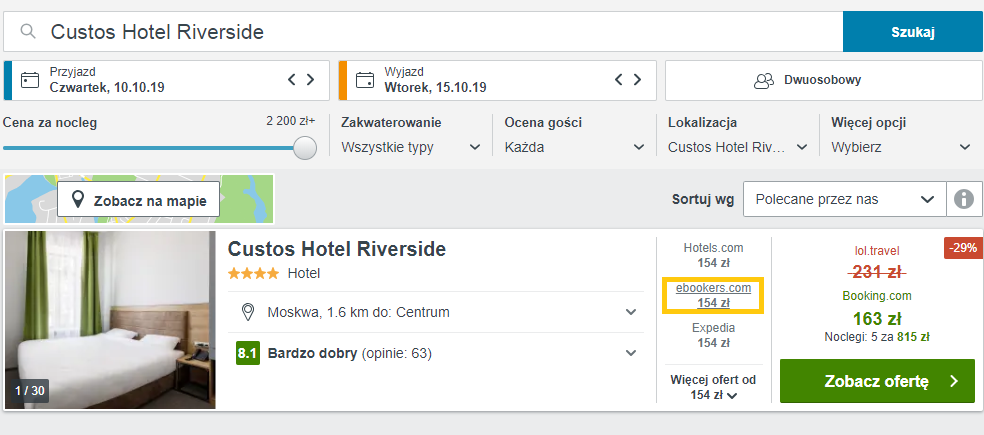Open Zobacz na mapie map view
The width and height of the screenshot is (984, 435).
point(139,199)
